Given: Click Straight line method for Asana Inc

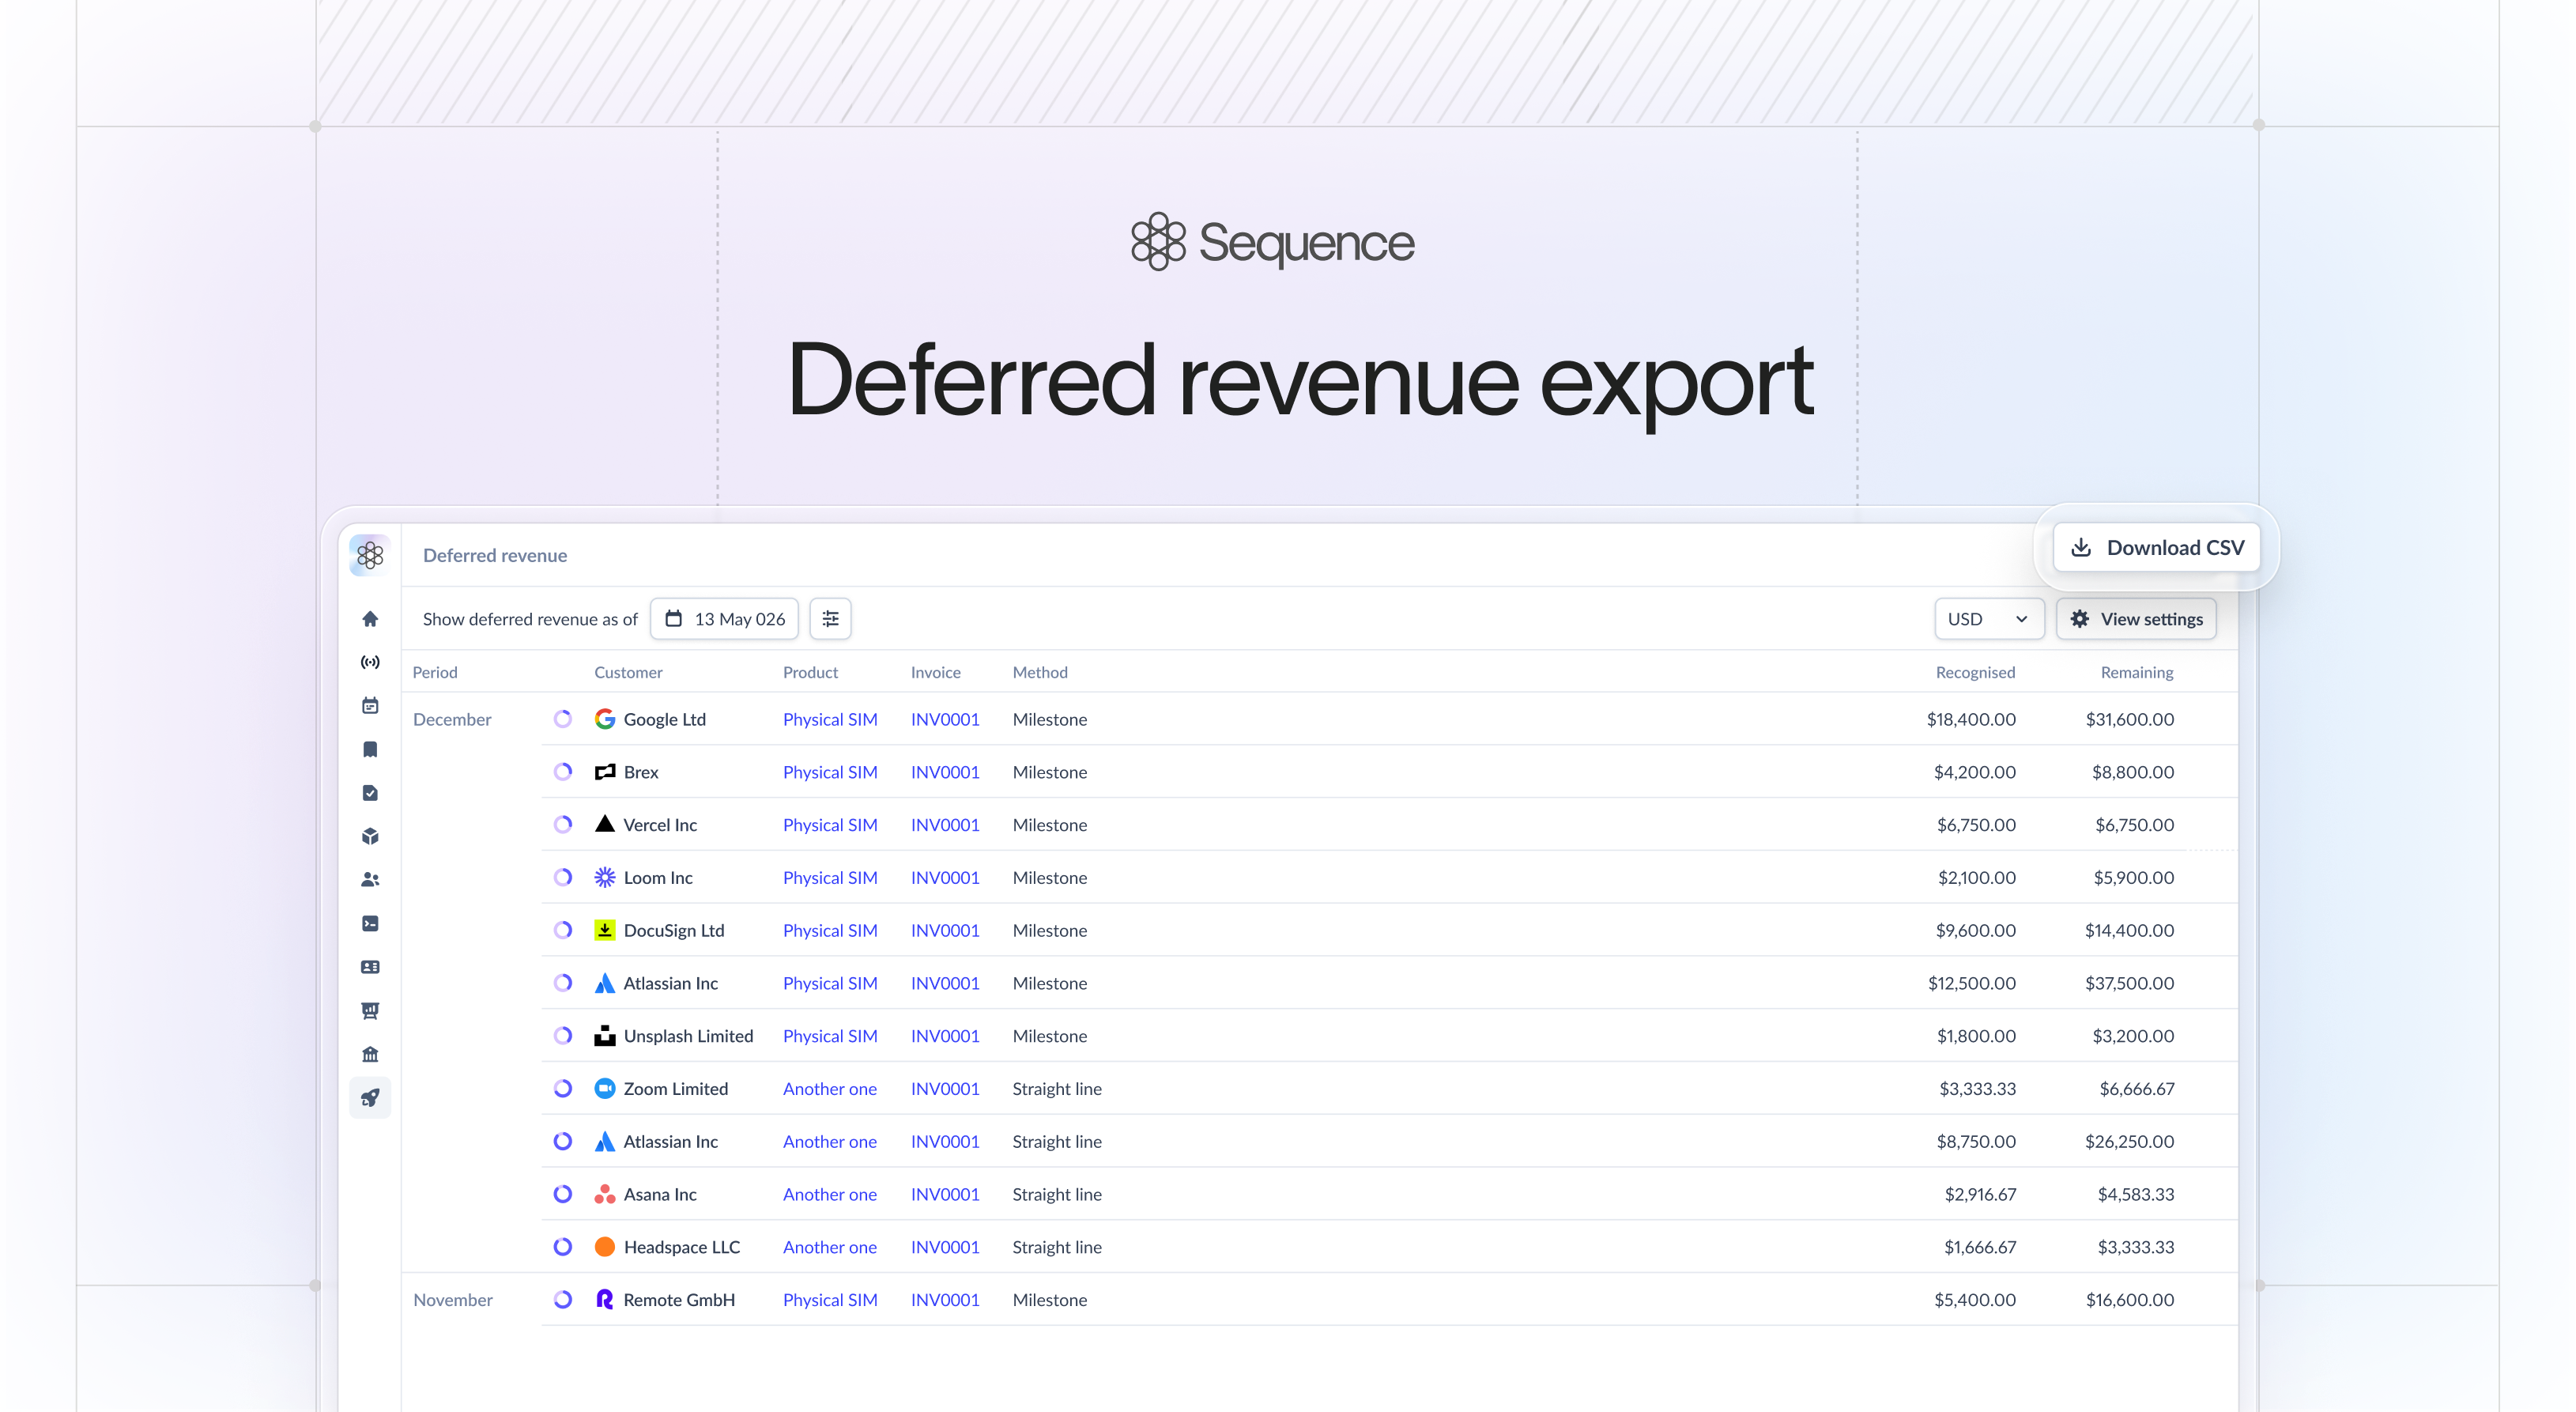Looking at the screenshot, I should (1057, 1194).
